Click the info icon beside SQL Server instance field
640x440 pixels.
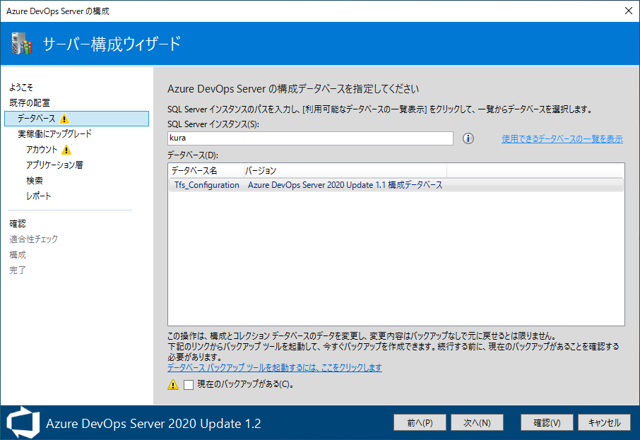point(468,139)
